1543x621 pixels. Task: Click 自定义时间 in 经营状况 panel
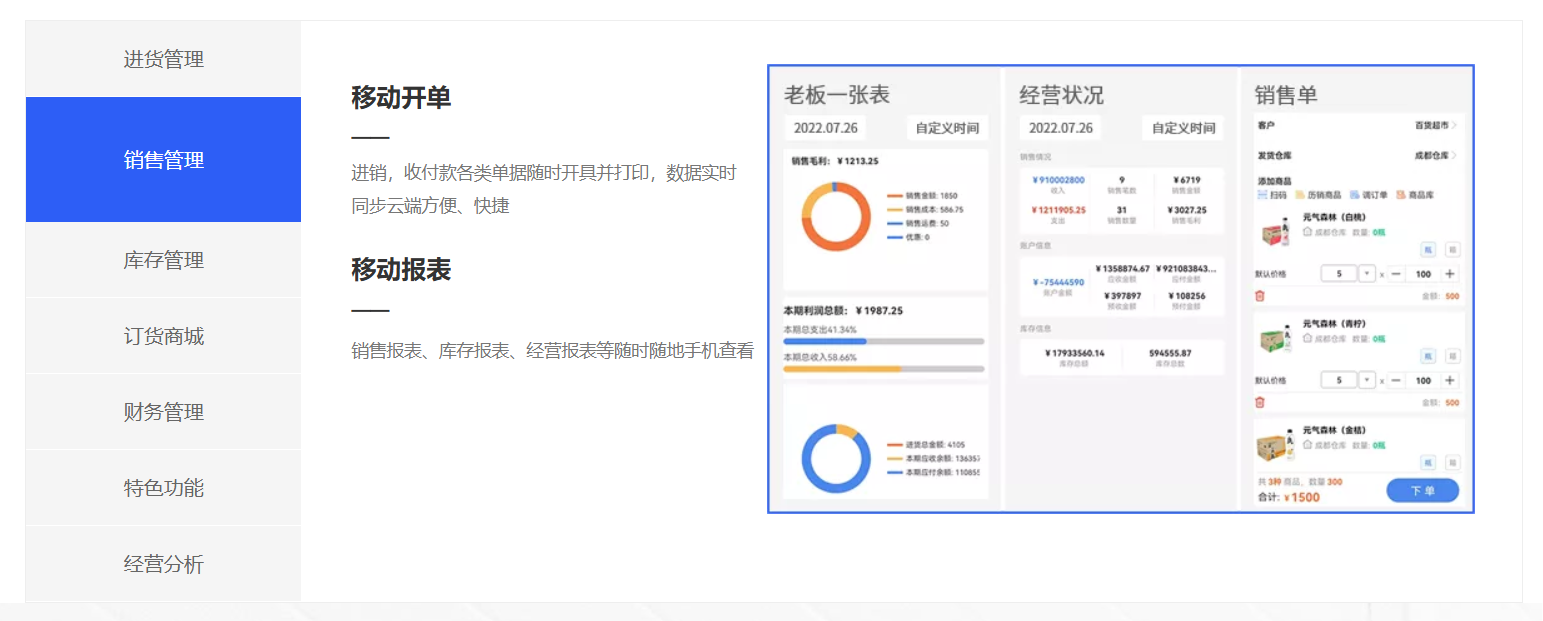coord(1183,128)
